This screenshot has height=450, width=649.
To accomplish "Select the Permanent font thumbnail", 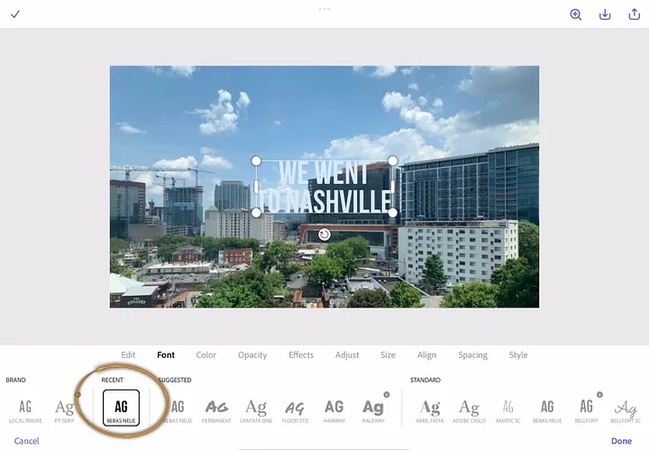I will pos(217,410).
